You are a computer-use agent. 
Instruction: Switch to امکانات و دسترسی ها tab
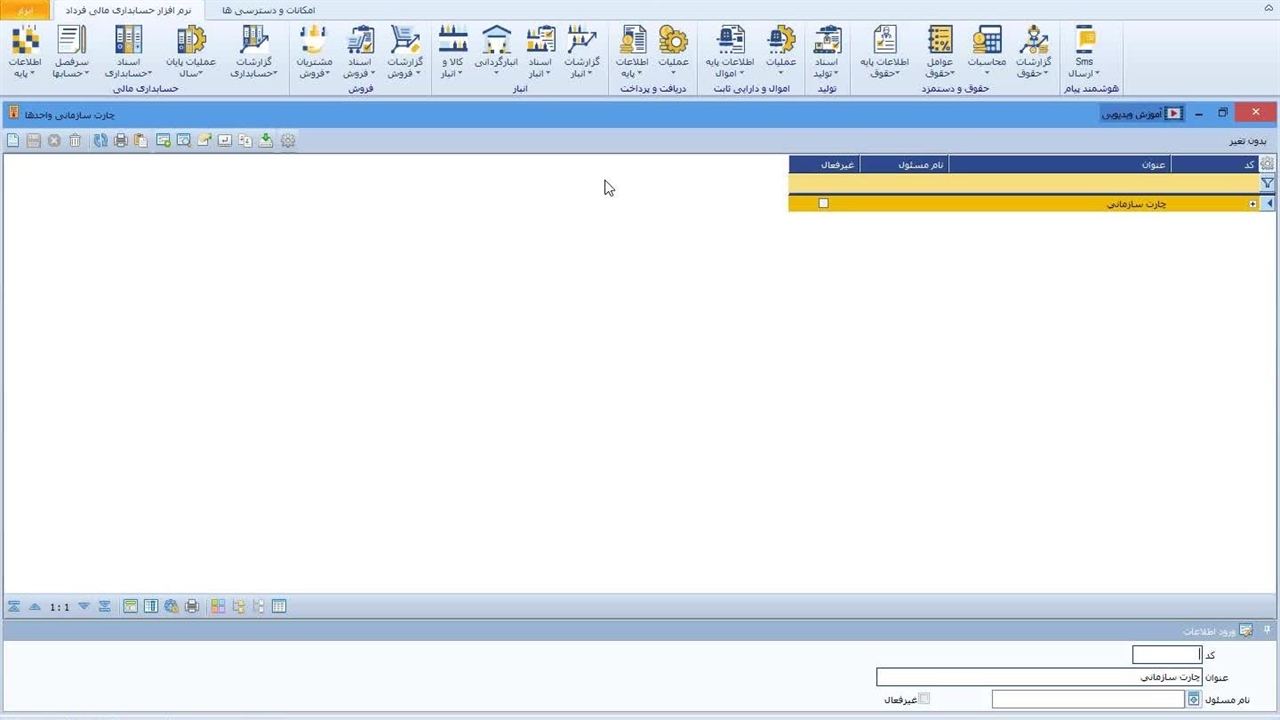coord(268,10)
